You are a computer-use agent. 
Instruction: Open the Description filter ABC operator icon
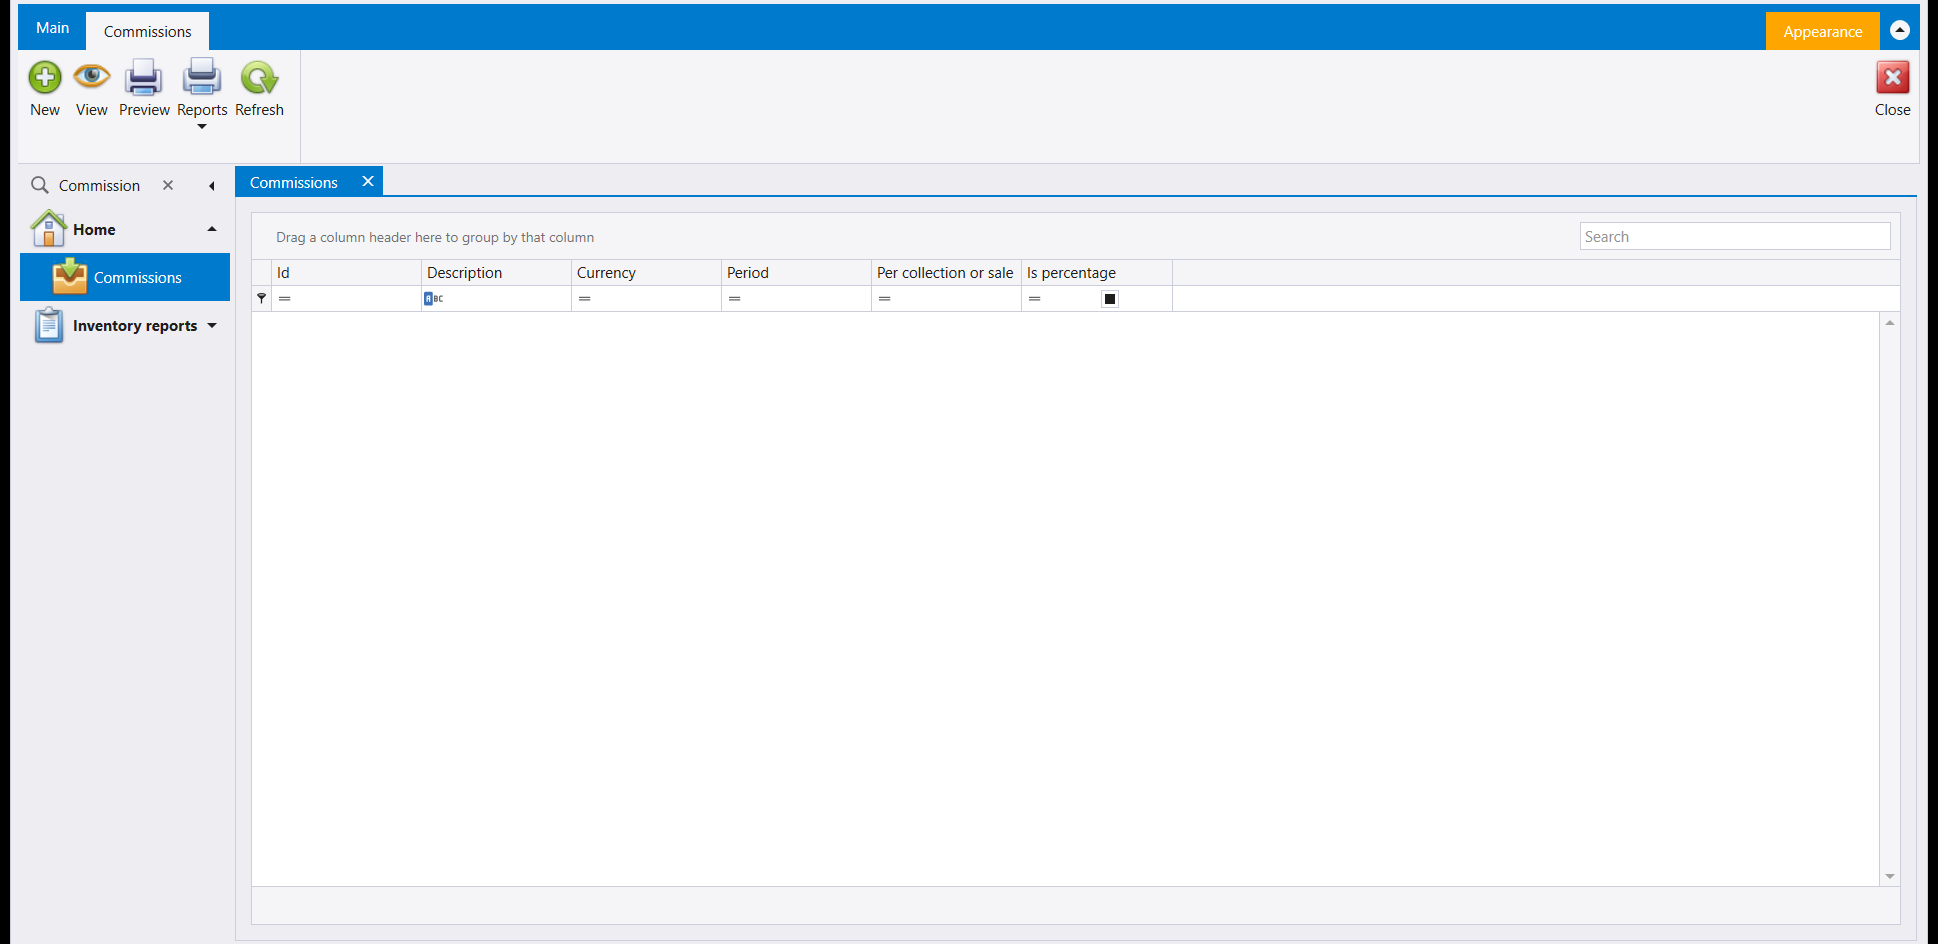pyautogui.click(x=433, y=299)
